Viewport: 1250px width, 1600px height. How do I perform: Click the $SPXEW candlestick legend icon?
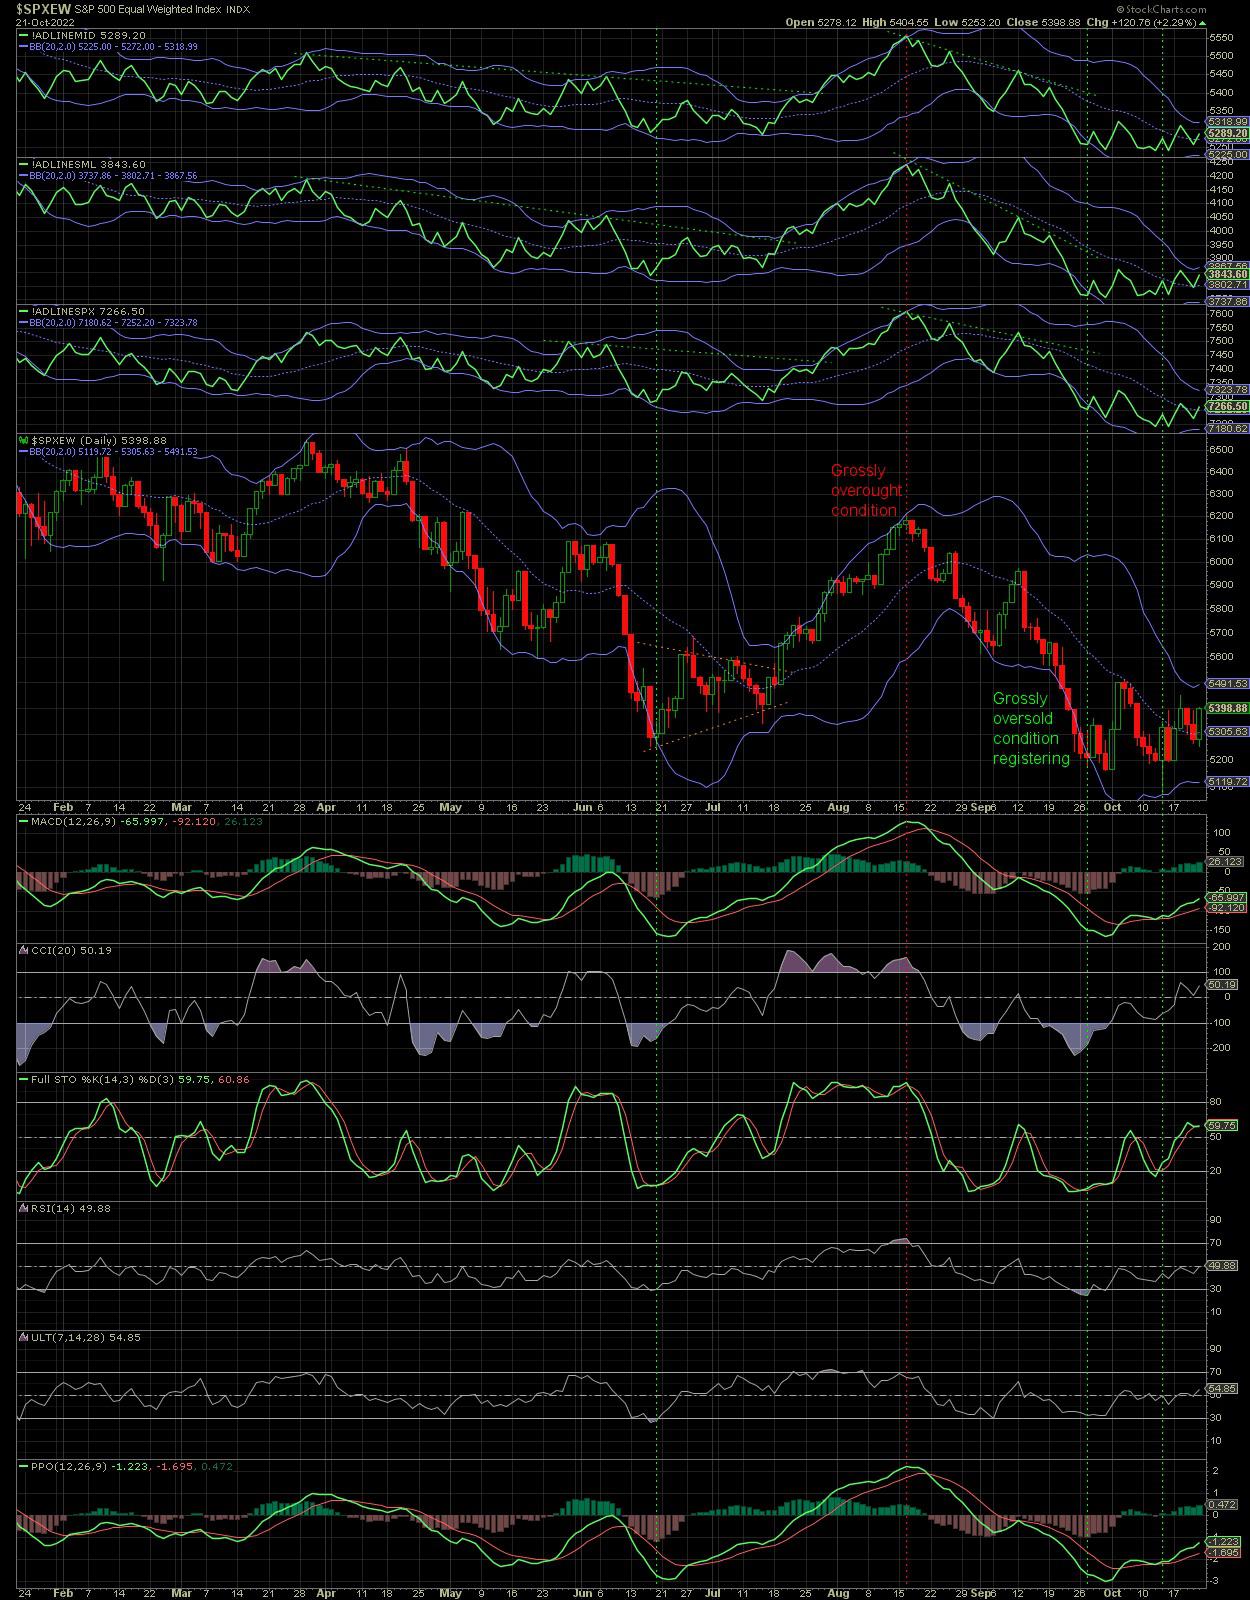click(24, 439)
